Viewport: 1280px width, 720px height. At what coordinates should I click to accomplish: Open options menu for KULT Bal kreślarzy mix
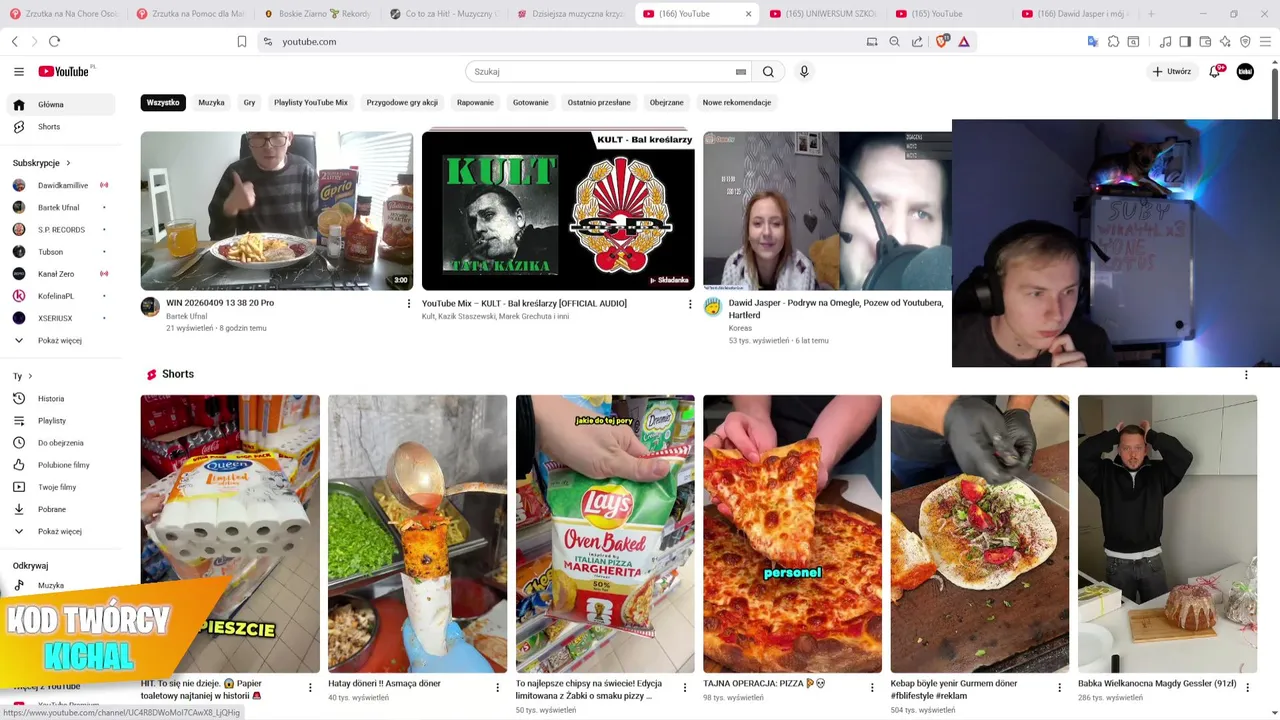(689, 304)
